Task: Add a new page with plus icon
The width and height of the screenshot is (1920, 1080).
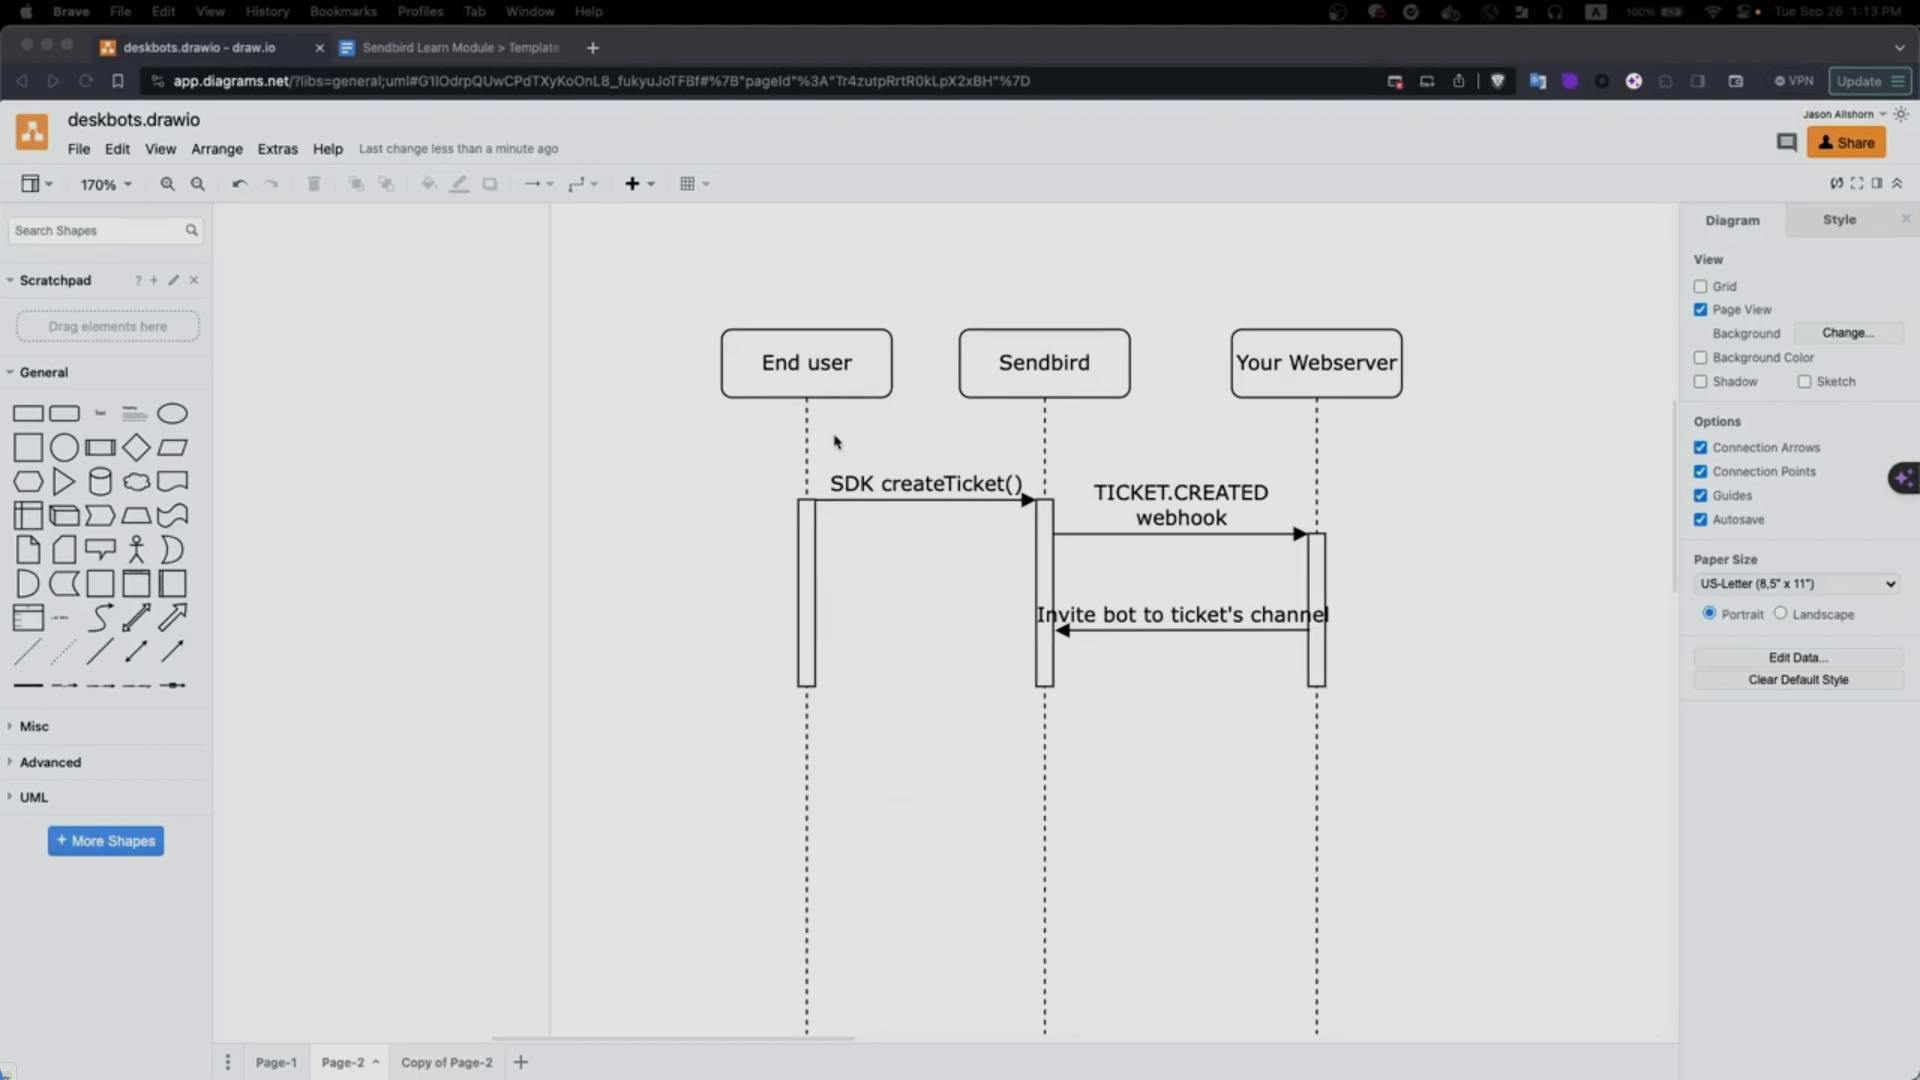Action: tap(520, 1062)
